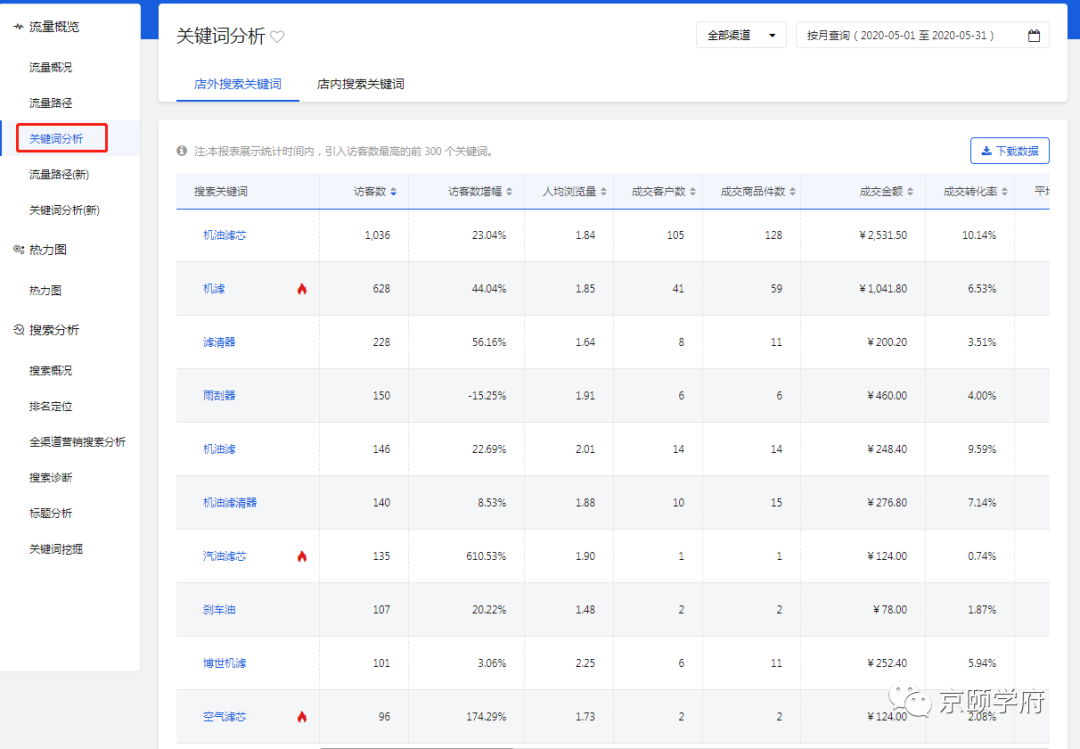This screenshot has width=1080, height=749.
Task: Click the magnifier icon beside 搜索分析
Action: (19, 329)
